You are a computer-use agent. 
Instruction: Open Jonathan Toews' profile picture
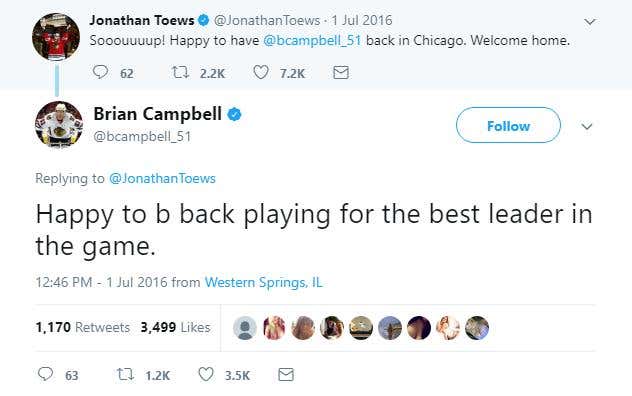click(x=56, y=37)
